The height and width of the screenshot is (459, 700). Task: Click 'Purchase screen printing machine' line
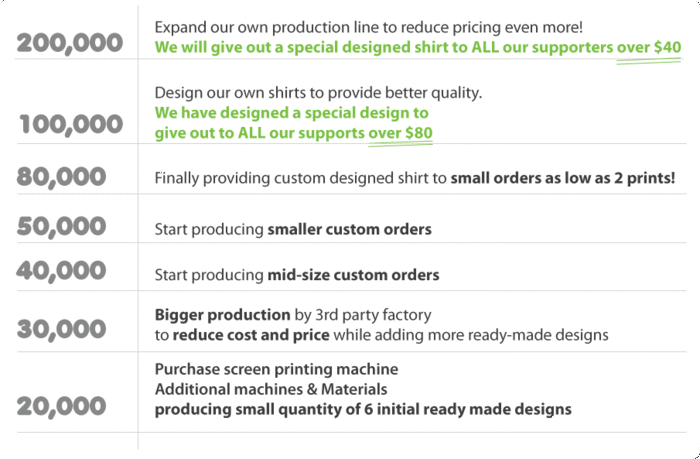(276, 369)
